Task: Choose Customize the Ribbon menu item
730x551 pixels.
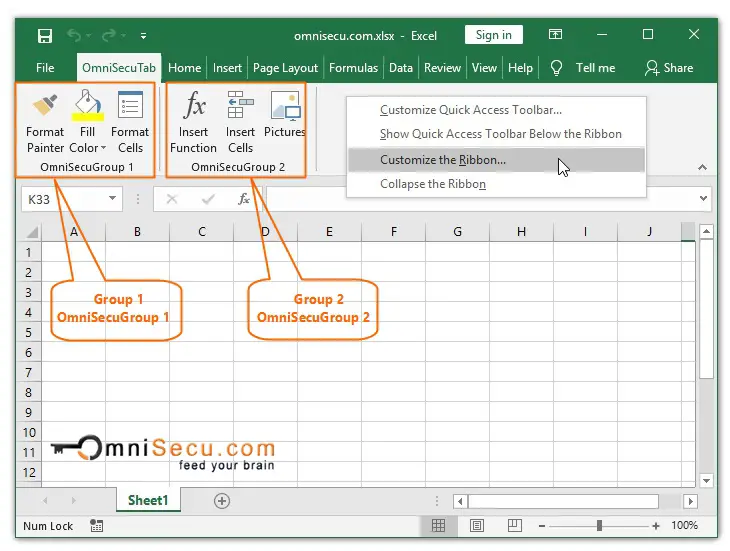Action: (x=496, y=160)
